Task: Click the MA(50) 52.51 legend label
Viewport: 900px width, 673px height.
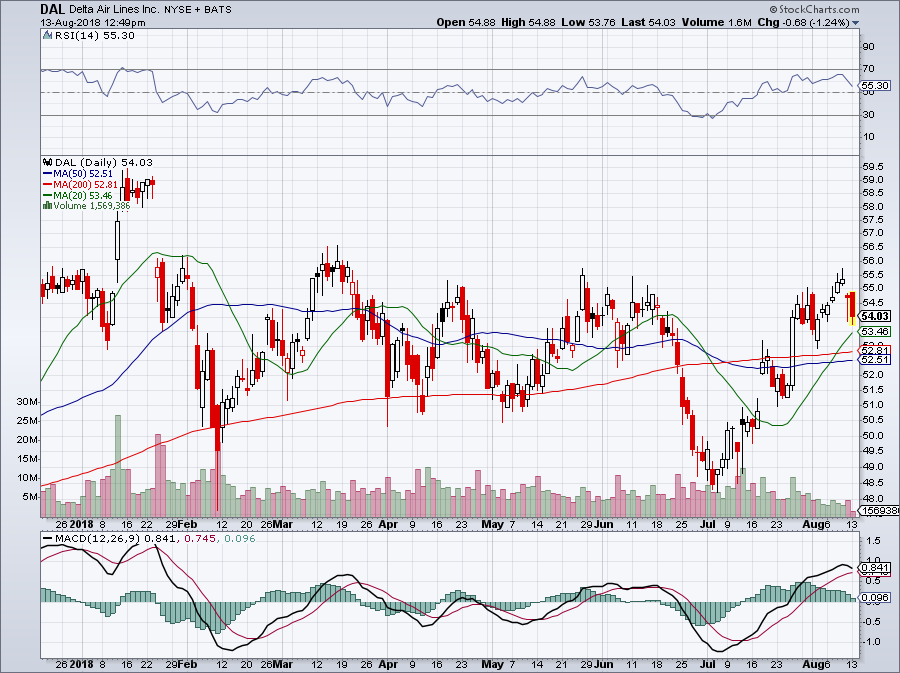Action: [x=83, y=174]
